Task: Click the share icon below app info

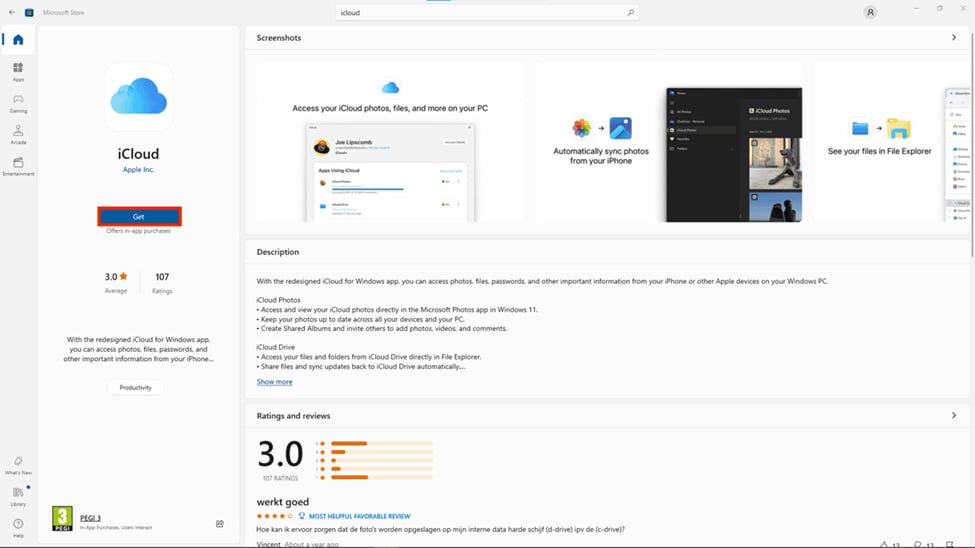Action: coord(219,523)
